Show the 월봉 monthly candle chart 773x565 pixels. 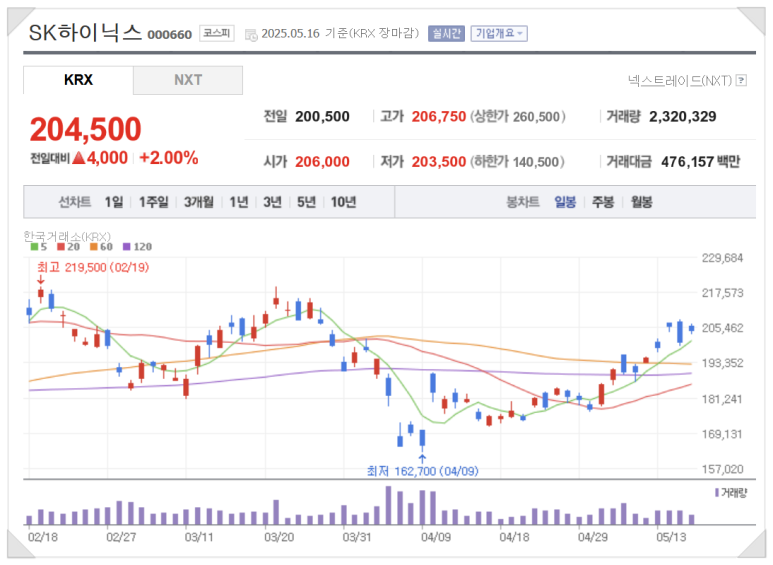[x=641, y=202]
